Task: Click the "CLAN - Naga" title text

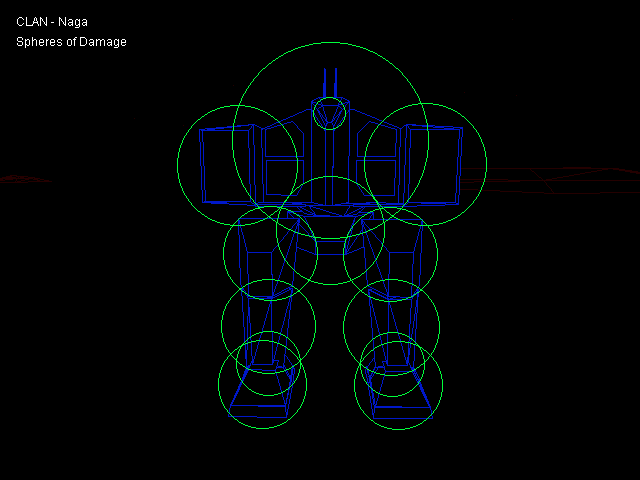Action: (x=52, y=22)
